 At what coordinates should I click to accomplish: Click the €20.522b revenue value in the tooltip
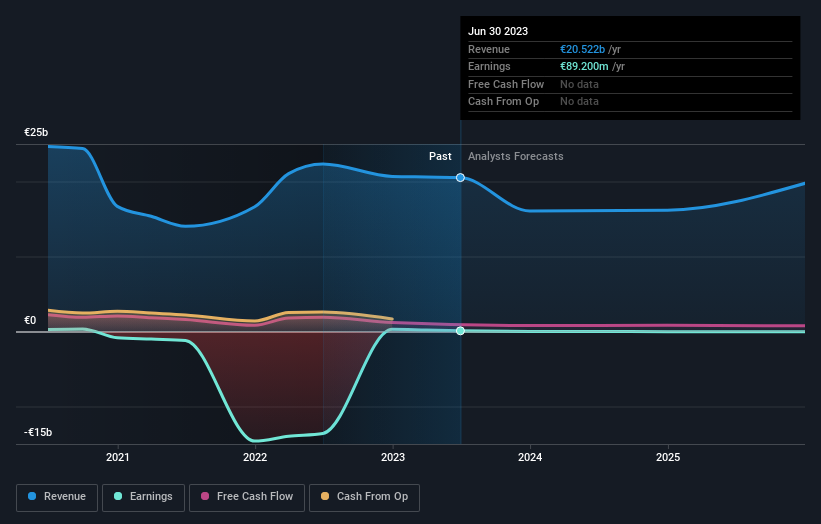tap(582, 49)
